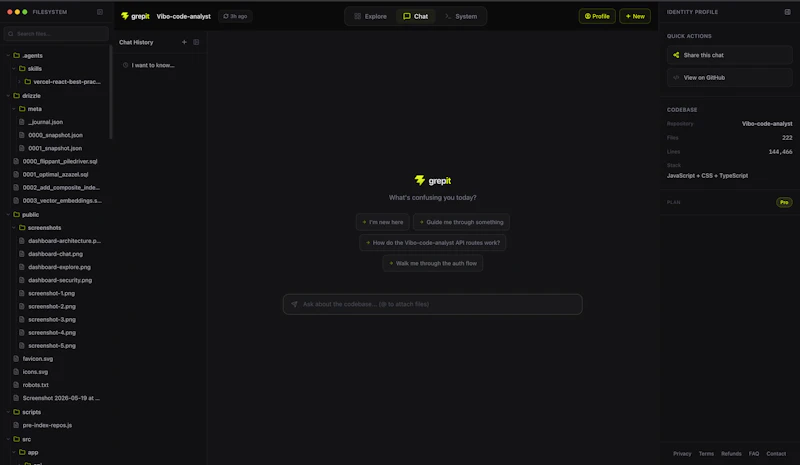Screen dimensions: 800x465
Task: Click the .agents folder icon
Action: 16,55
